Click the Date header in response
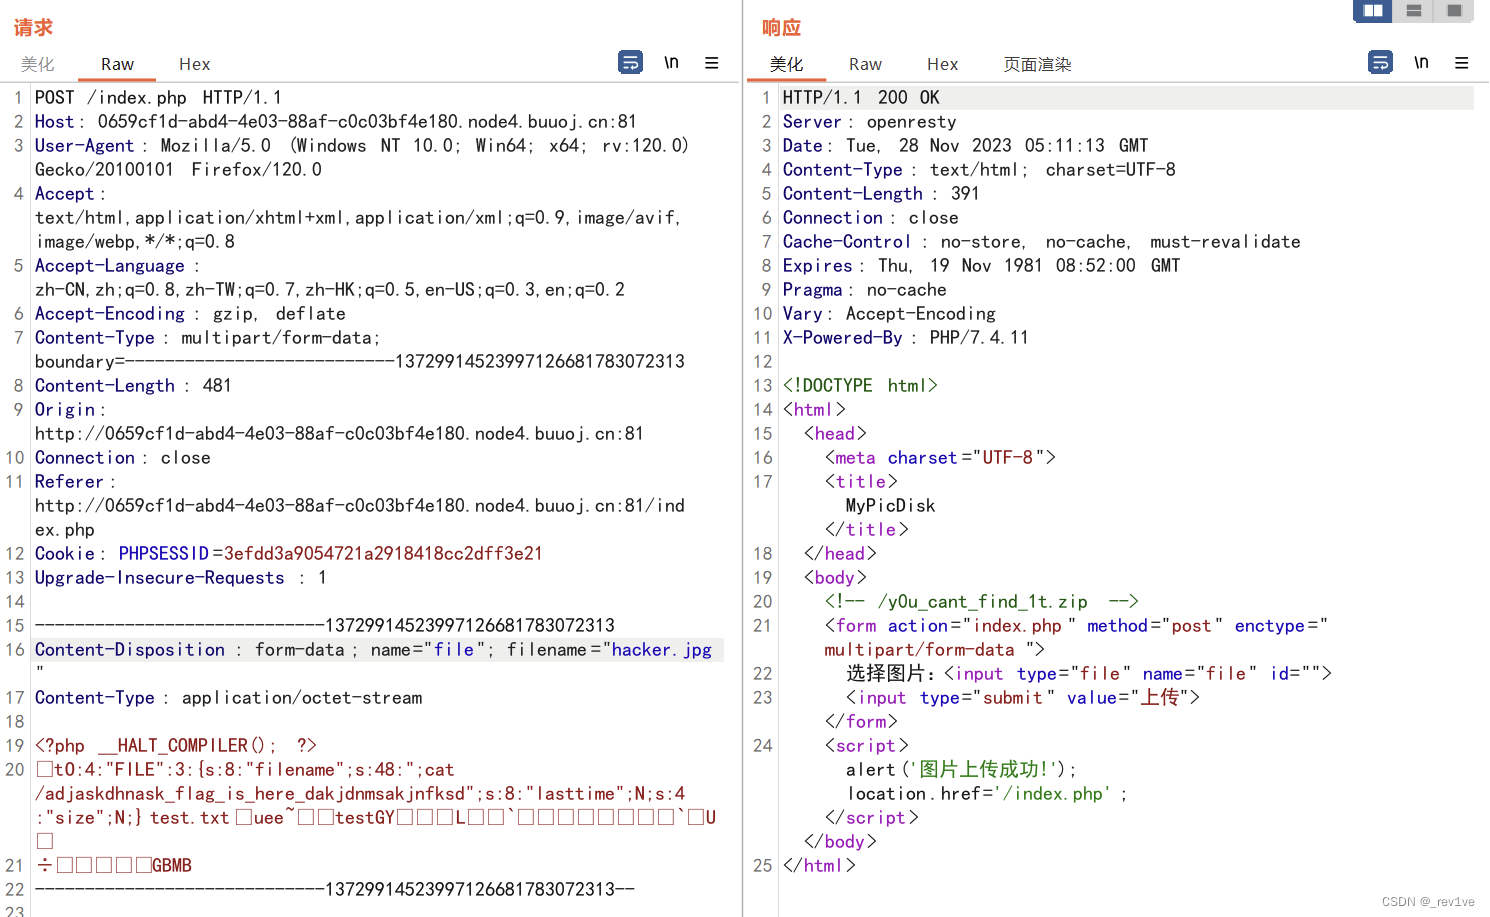This screenshot has height=917, width=1490. (965, 145)
